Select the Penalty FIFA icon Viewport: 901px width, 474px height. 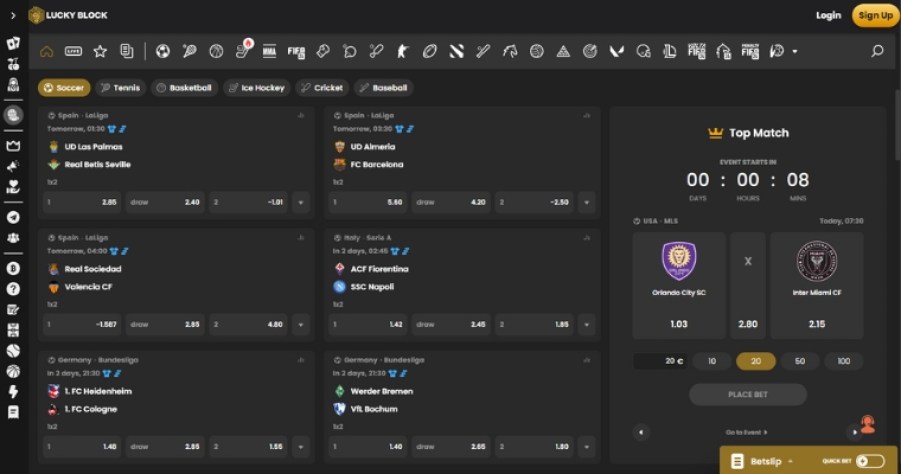pos(750,51)
